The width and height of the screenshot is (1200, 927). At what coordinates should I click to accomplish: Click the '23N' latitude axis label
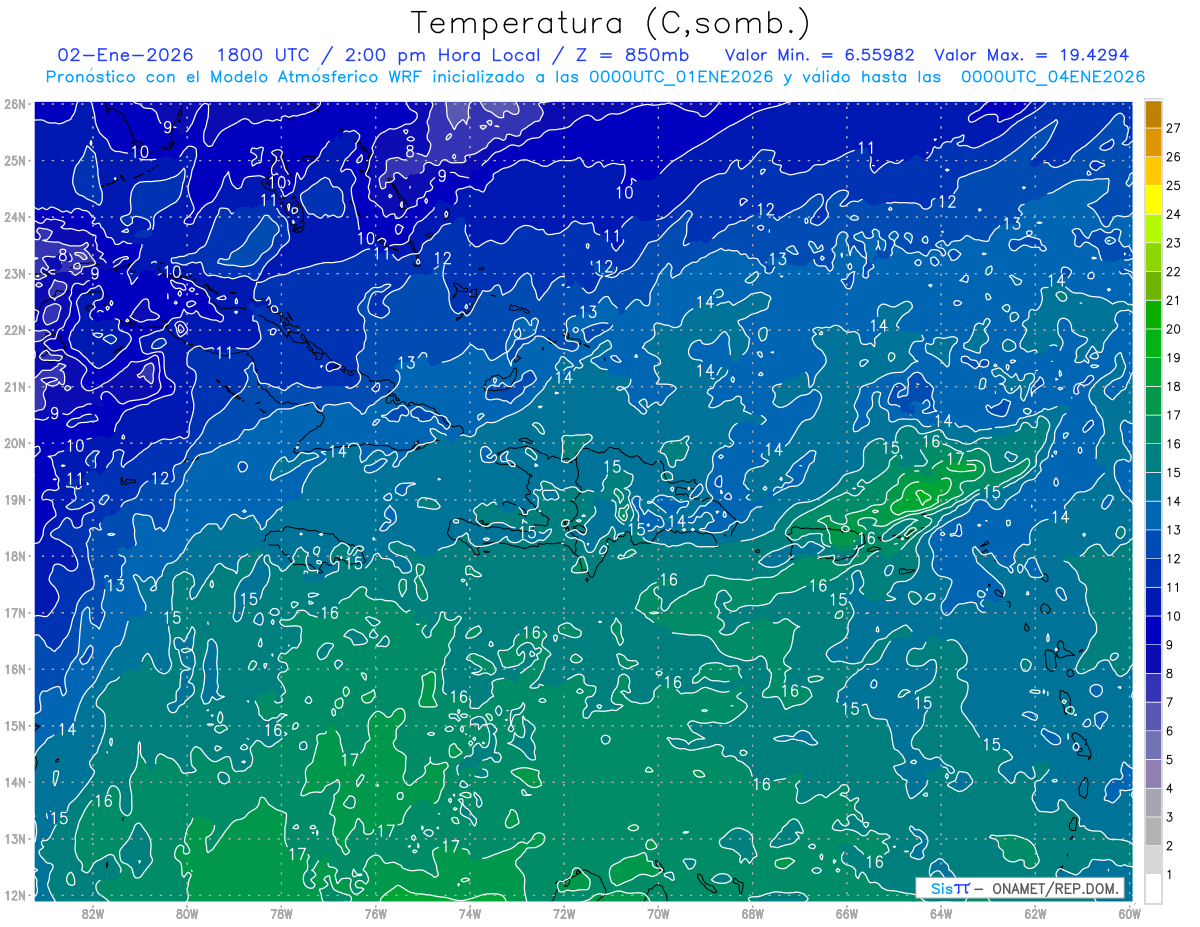pyautogui.click(x=15, y=273)
